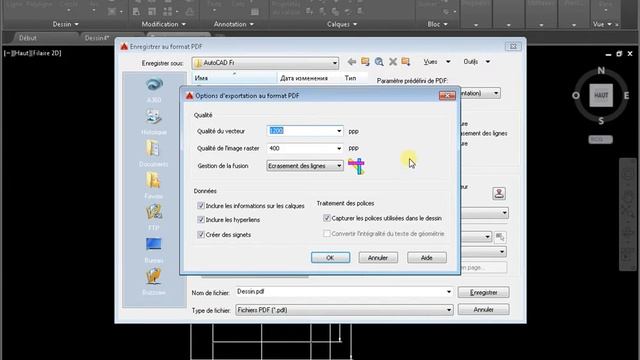This screenshot has height=360, width=640.
Task: Click the E compass direction on ViewCube
Action: 626,96
